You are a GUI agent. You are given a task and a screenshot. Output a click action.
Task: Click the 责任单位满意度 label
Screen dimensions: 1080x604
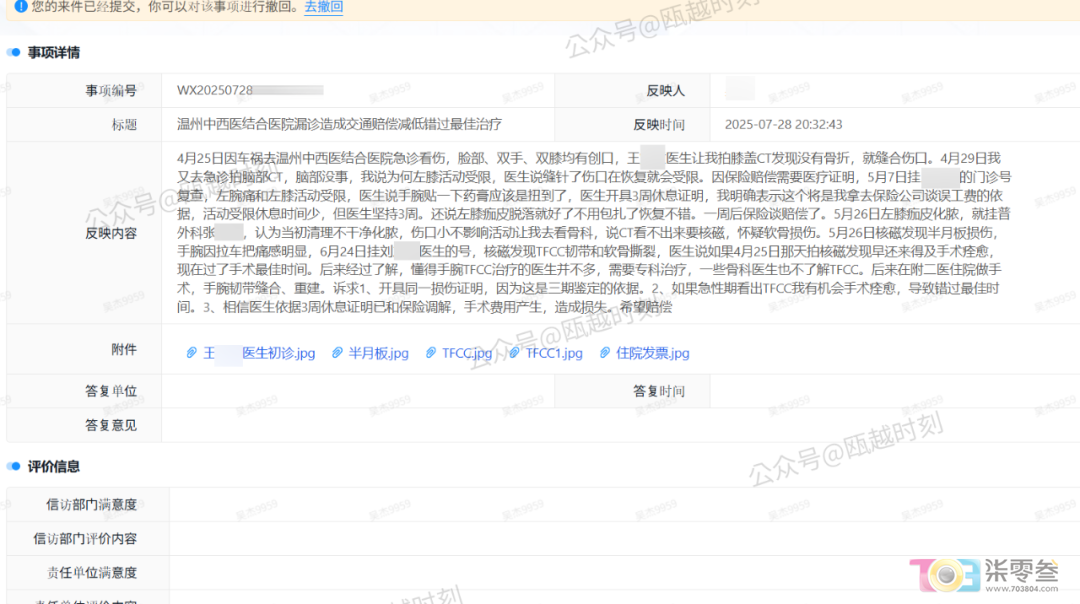pyautogui.click(x=92, y=573)
